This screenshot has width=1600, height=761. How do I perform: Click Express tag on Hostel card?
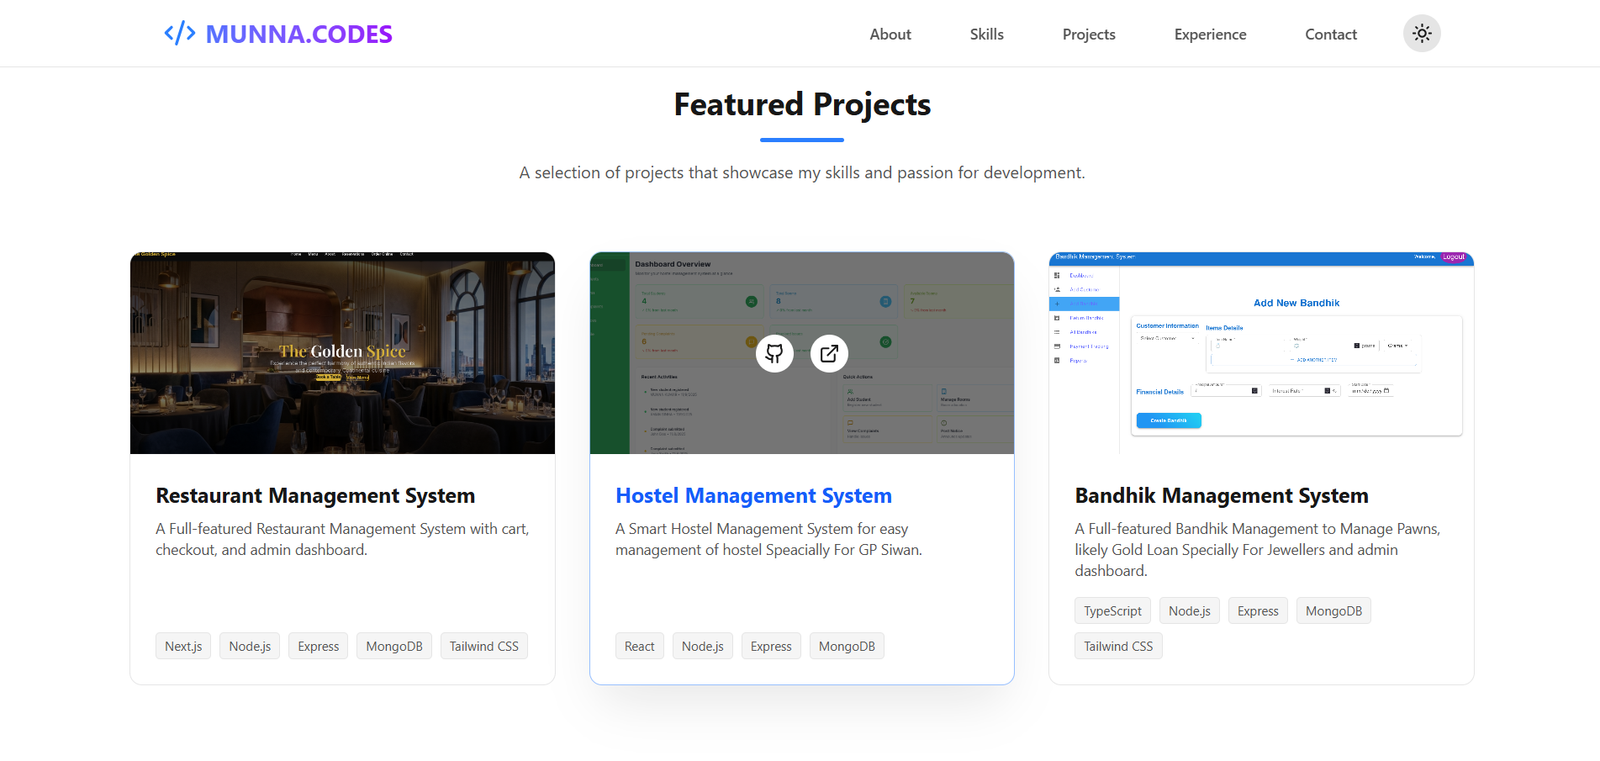pos(771,646)
